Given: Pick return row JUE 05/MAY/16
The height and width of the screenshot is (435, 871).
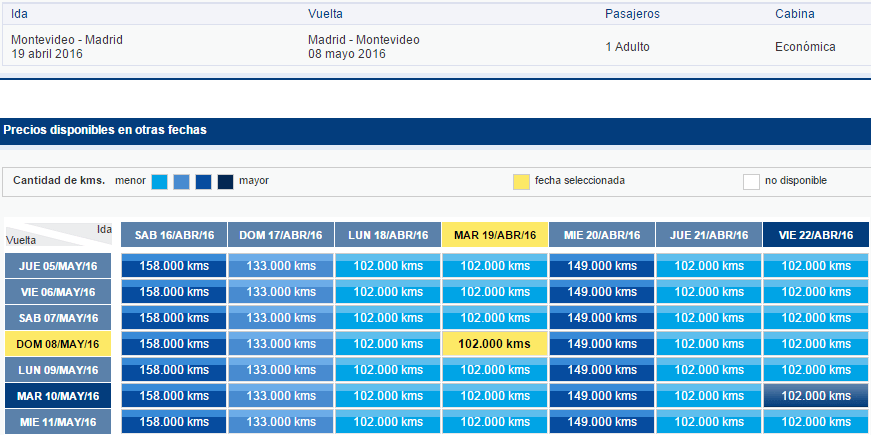Looking at the screenshot, I should pyautogui.click(x=58, y=266).
